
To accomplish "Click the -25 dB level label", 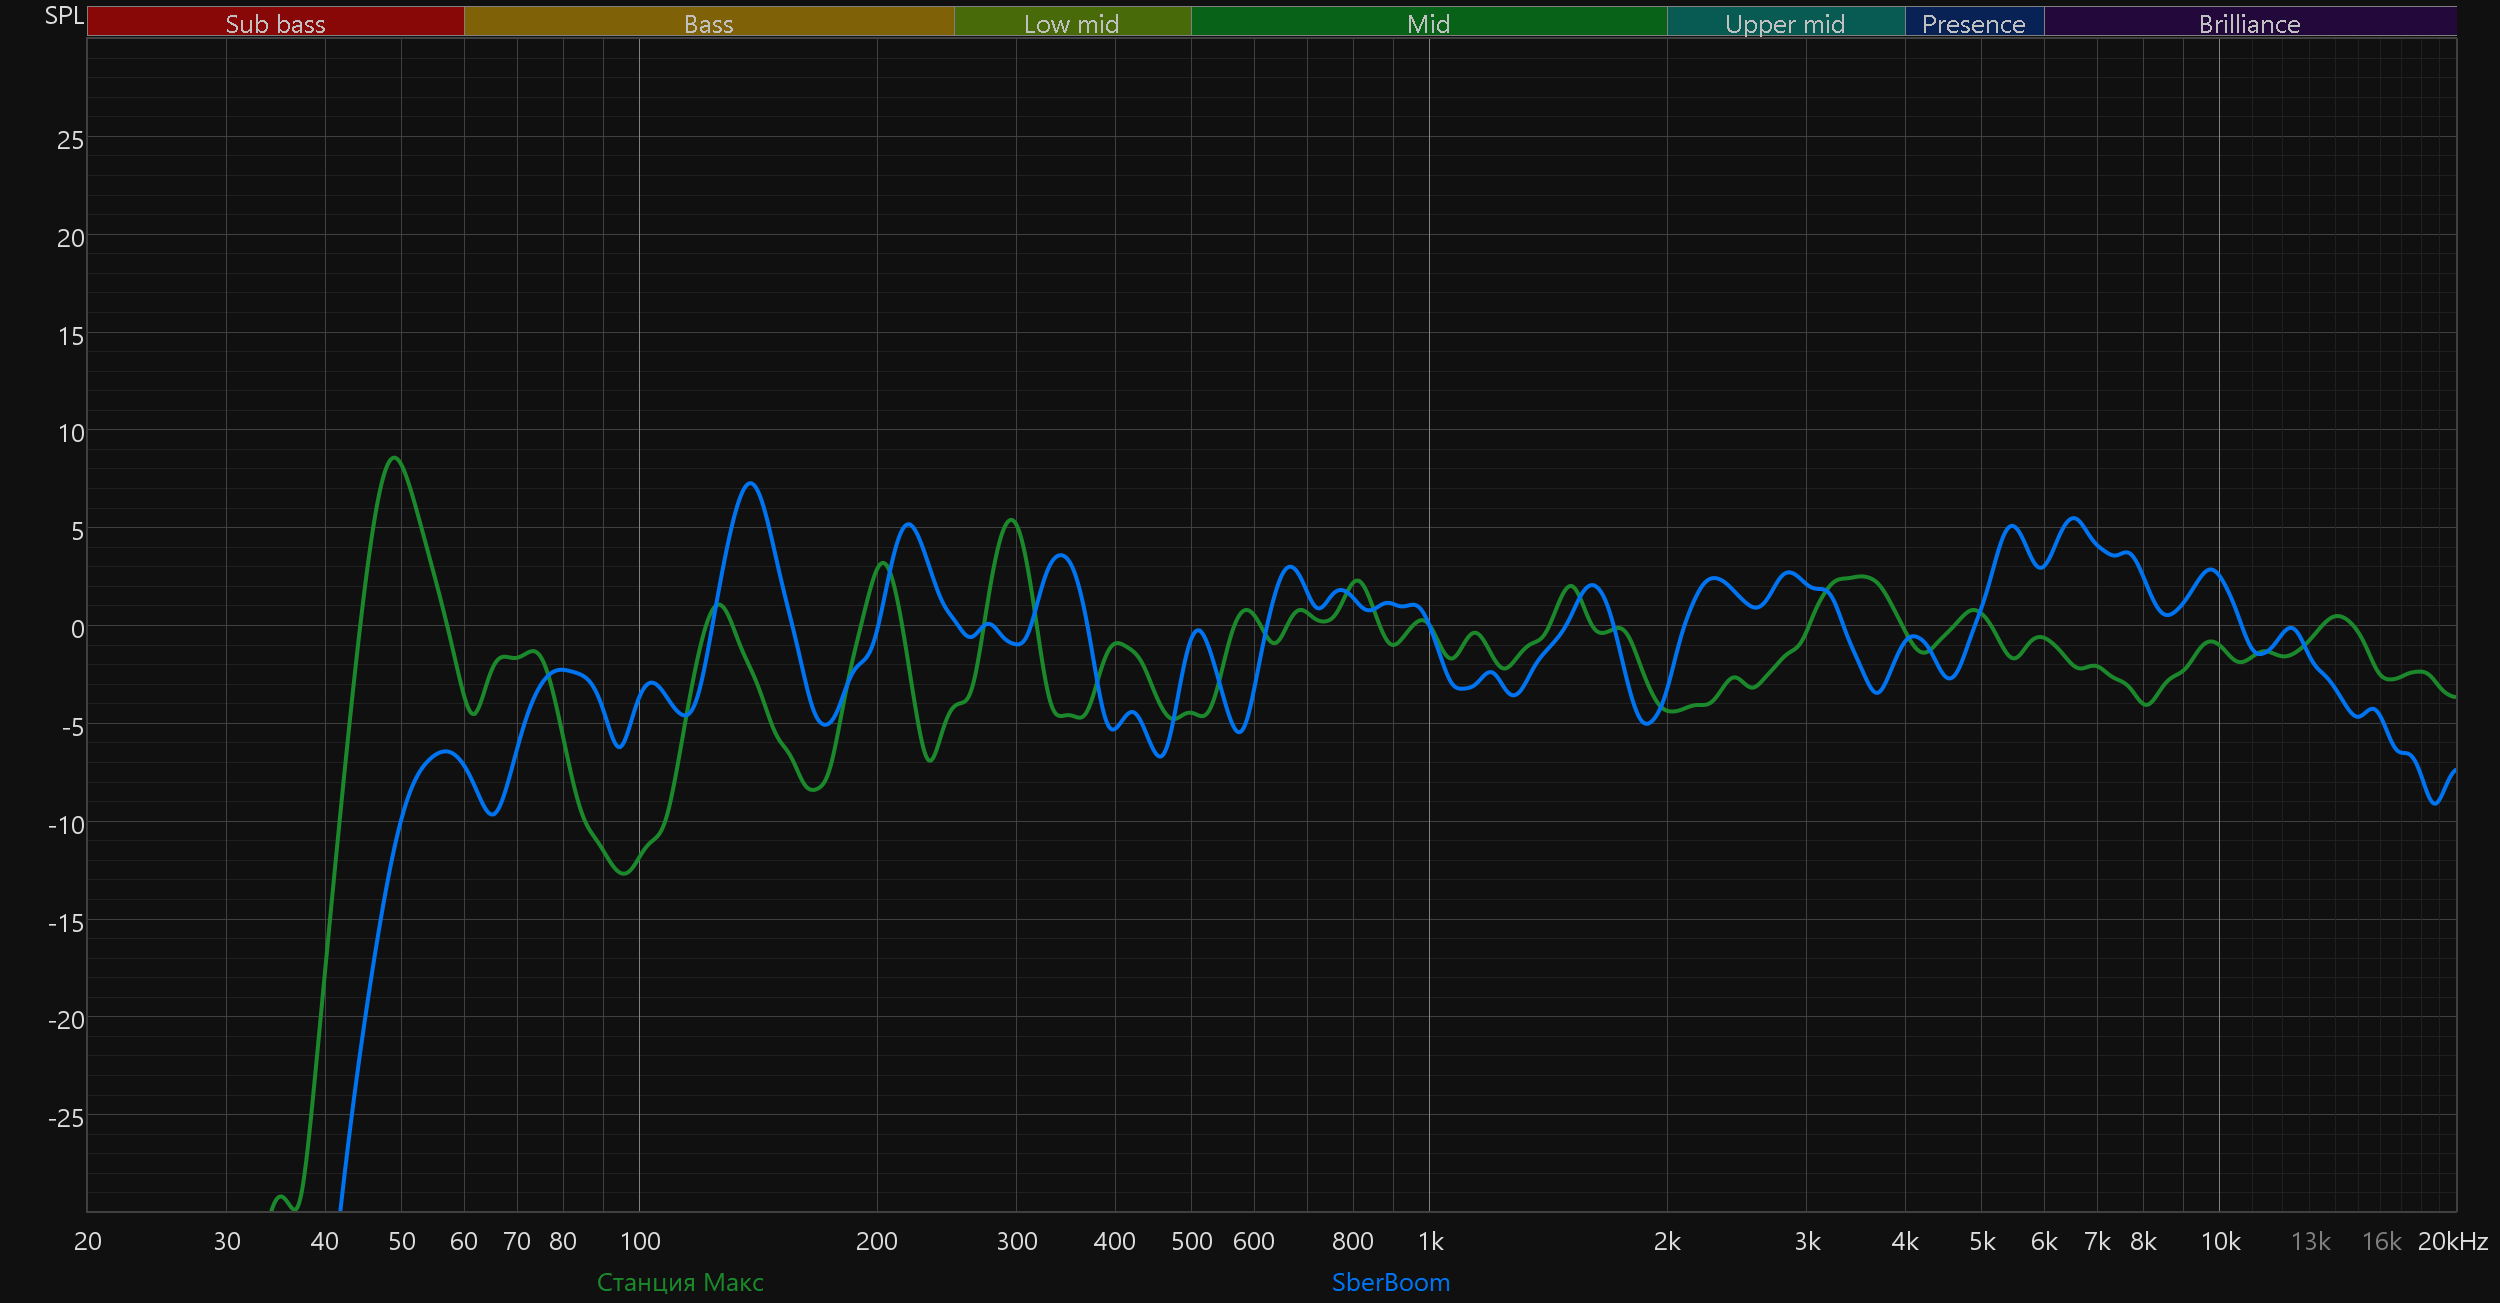I will coord(66,1118).
